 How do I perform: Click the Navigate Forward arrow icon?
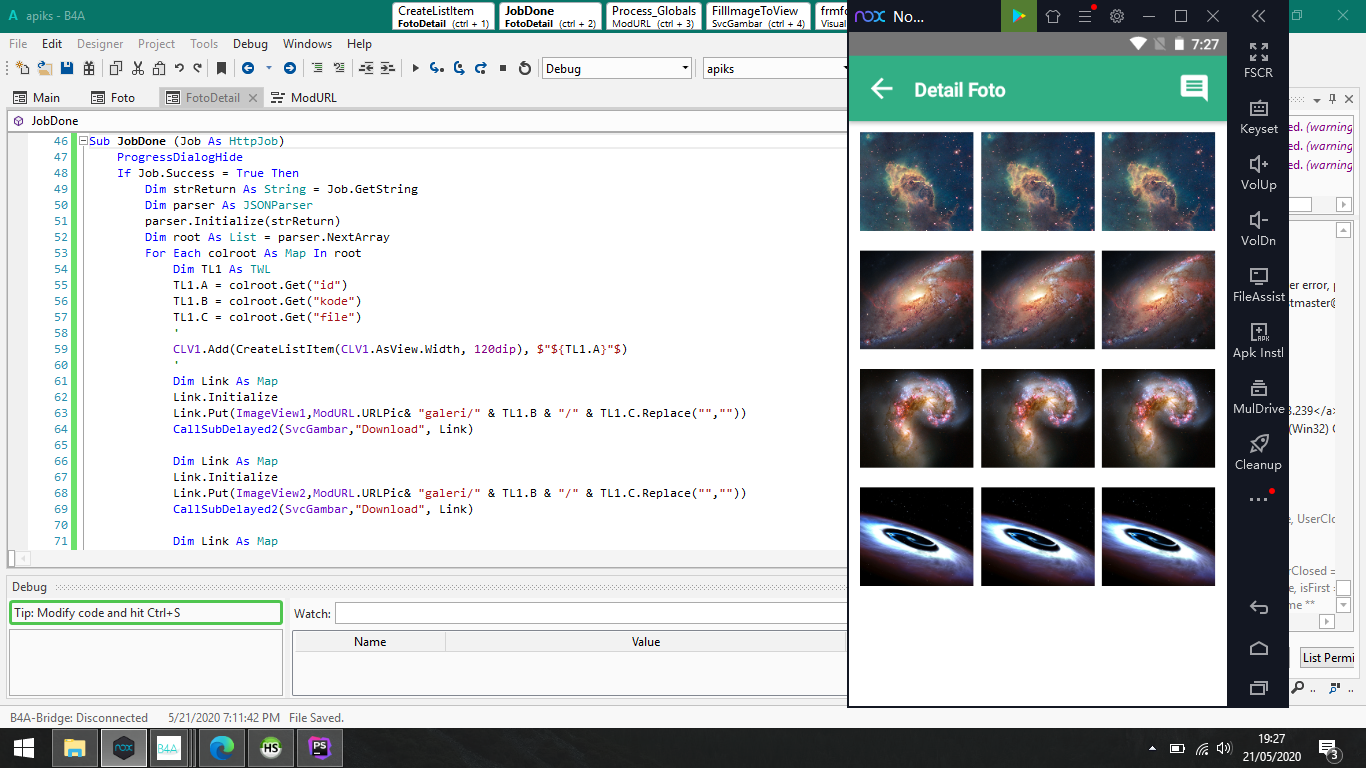click(289, 68)
